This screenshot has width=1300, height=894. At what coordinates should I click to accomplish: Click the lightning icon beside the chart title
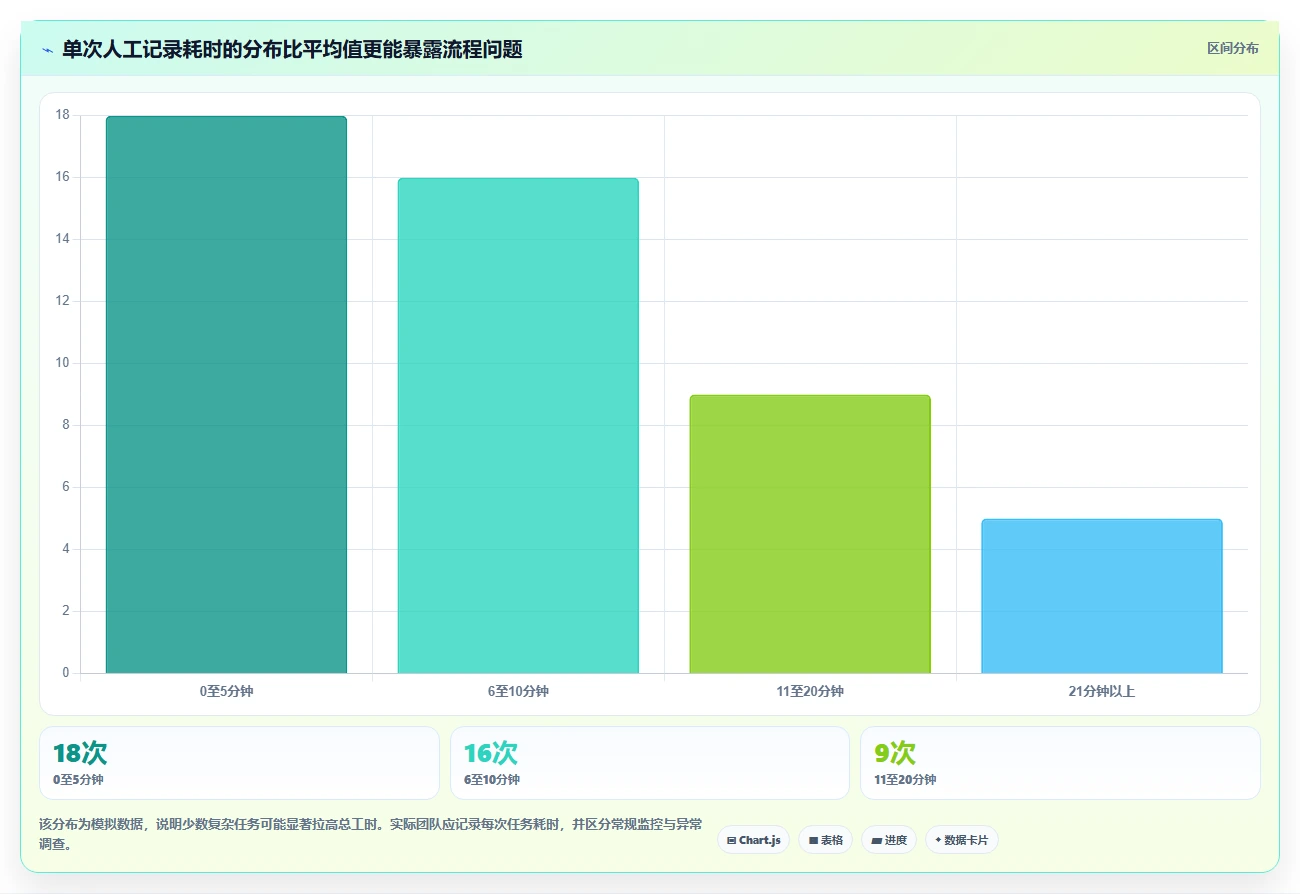47,50
